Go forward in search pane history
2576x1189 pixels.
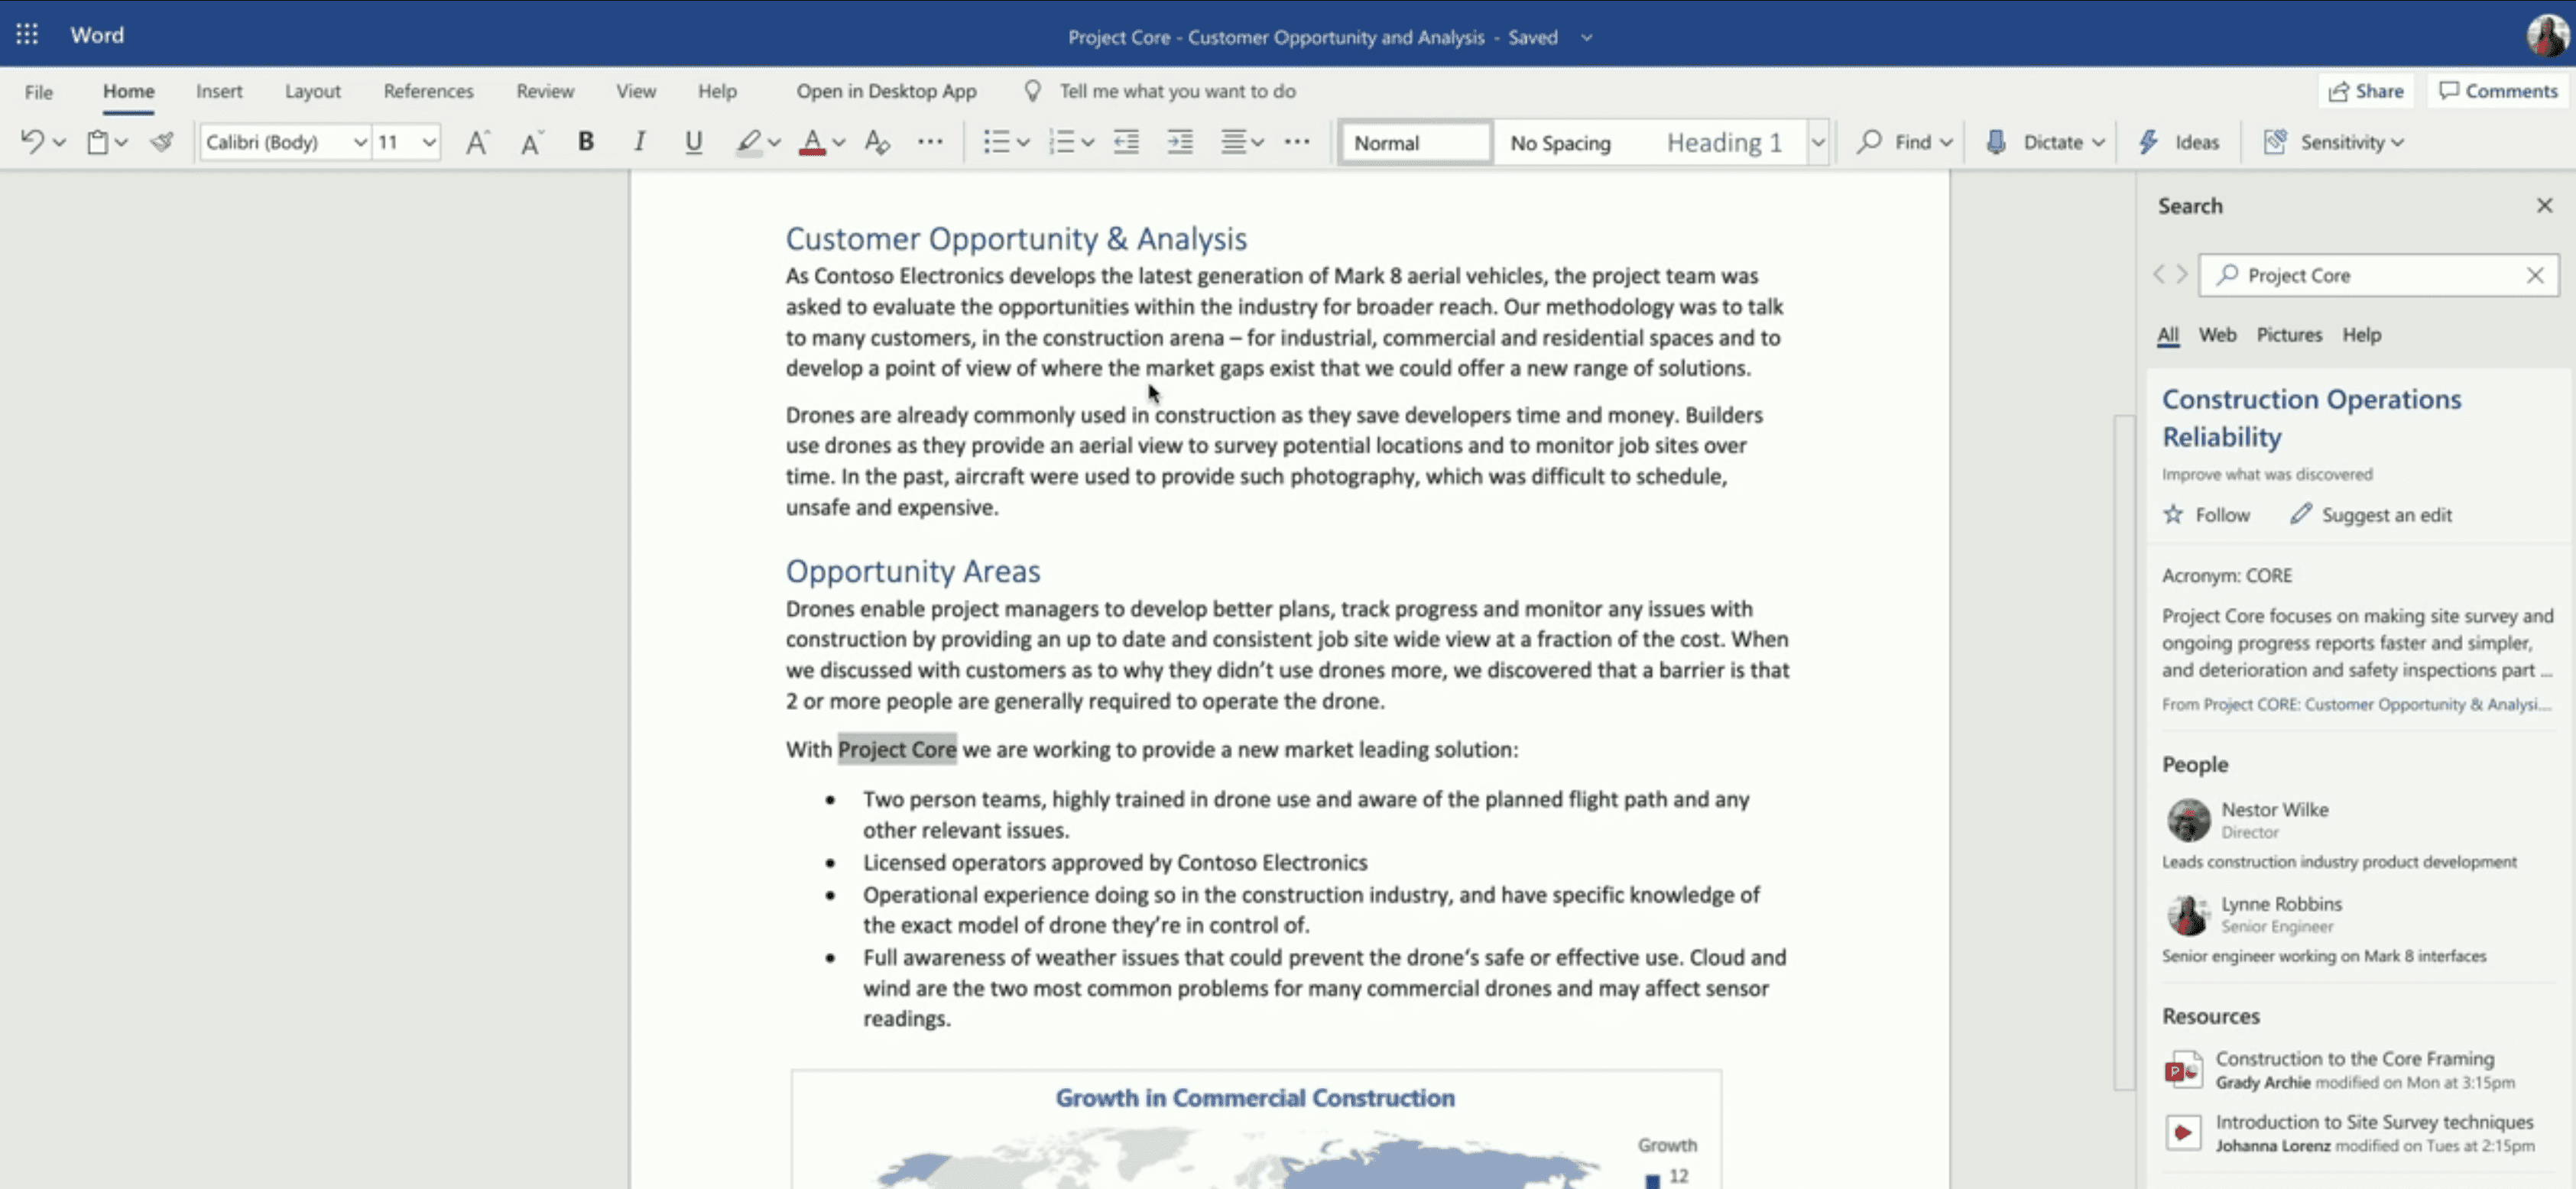tap(2182, 274)
